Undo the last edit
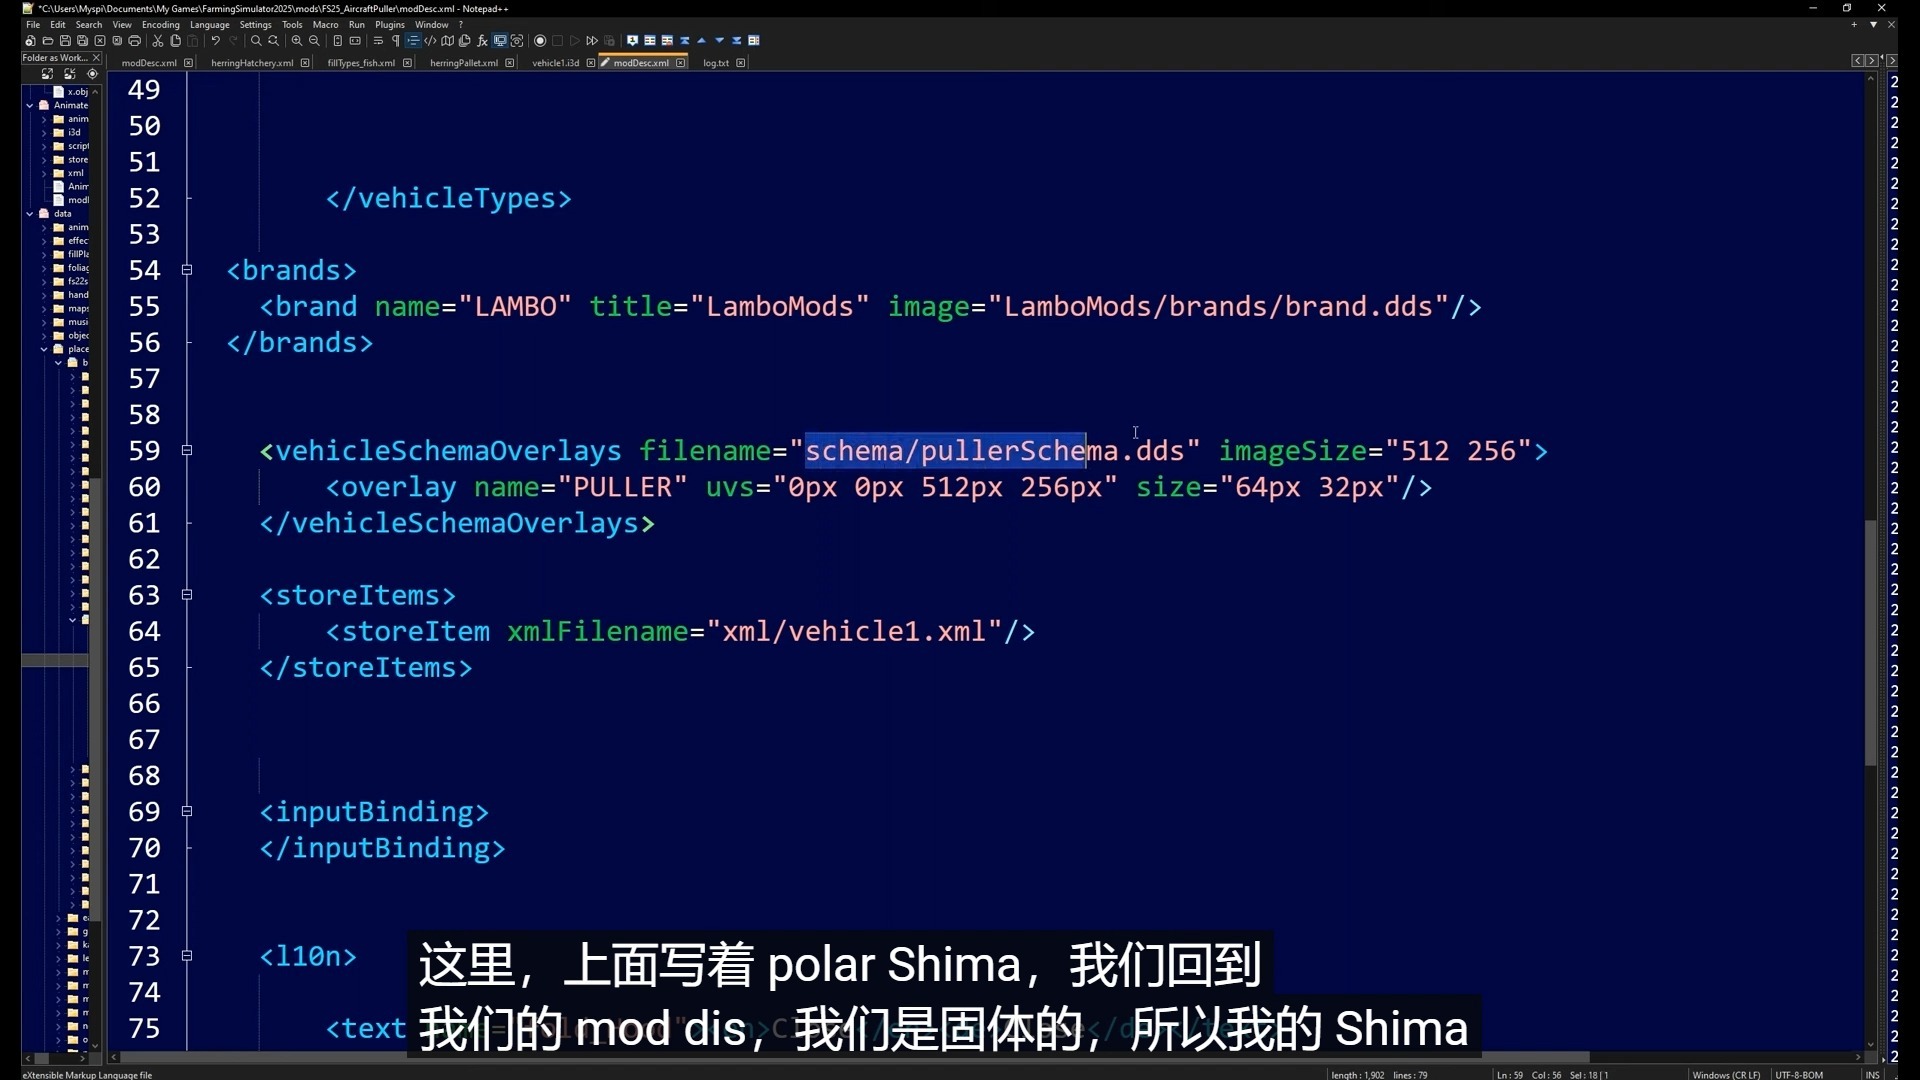The width and height of the screenshot is (1920, 1080). pos(215,41)
